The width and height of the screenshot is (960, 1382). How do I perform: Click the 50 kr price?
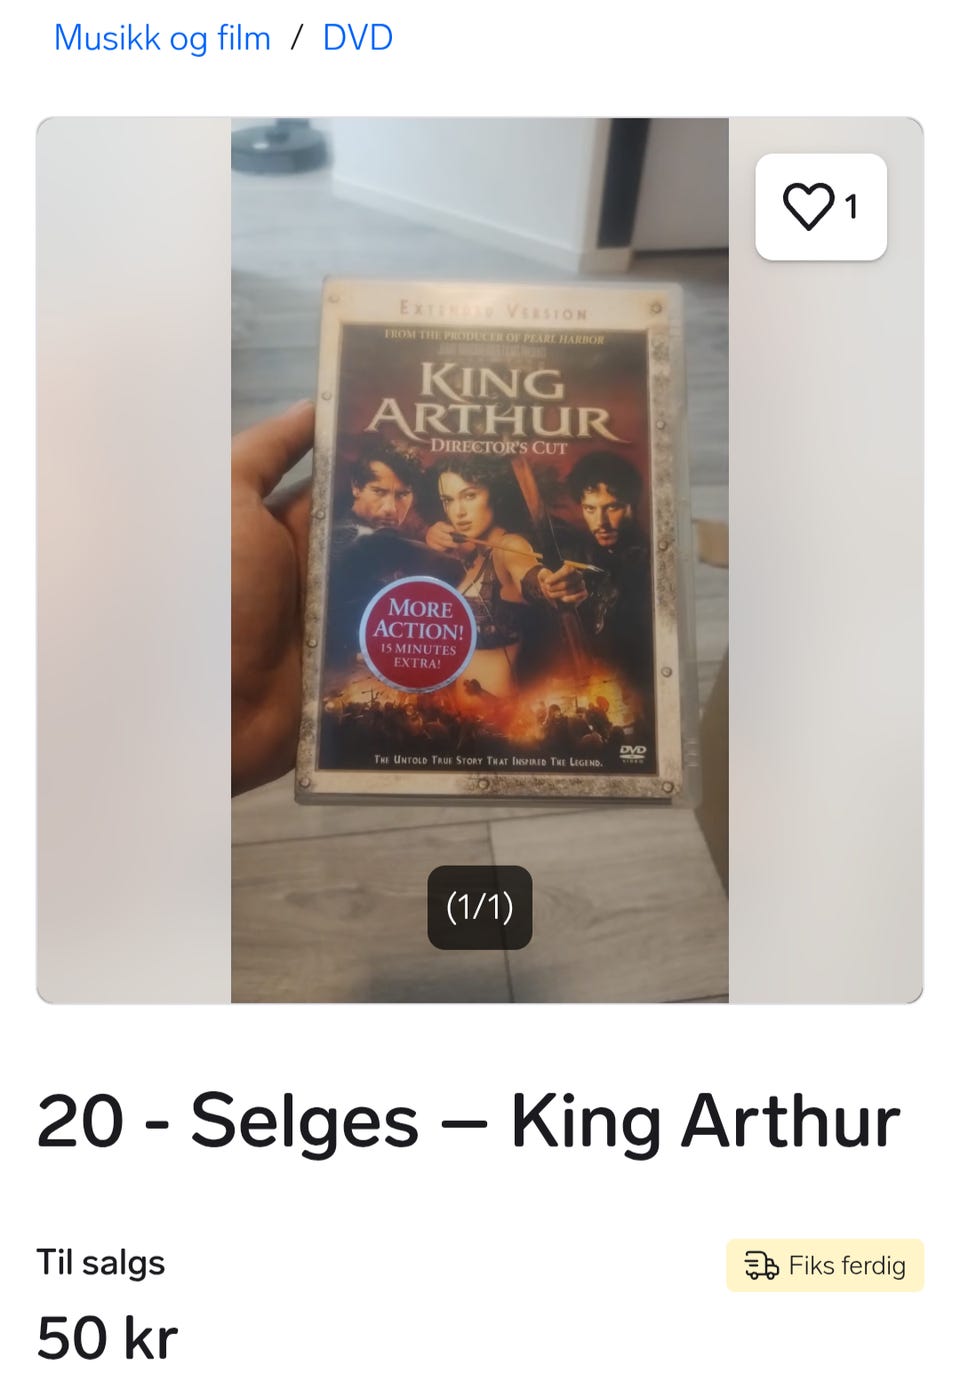[107, 1338]
